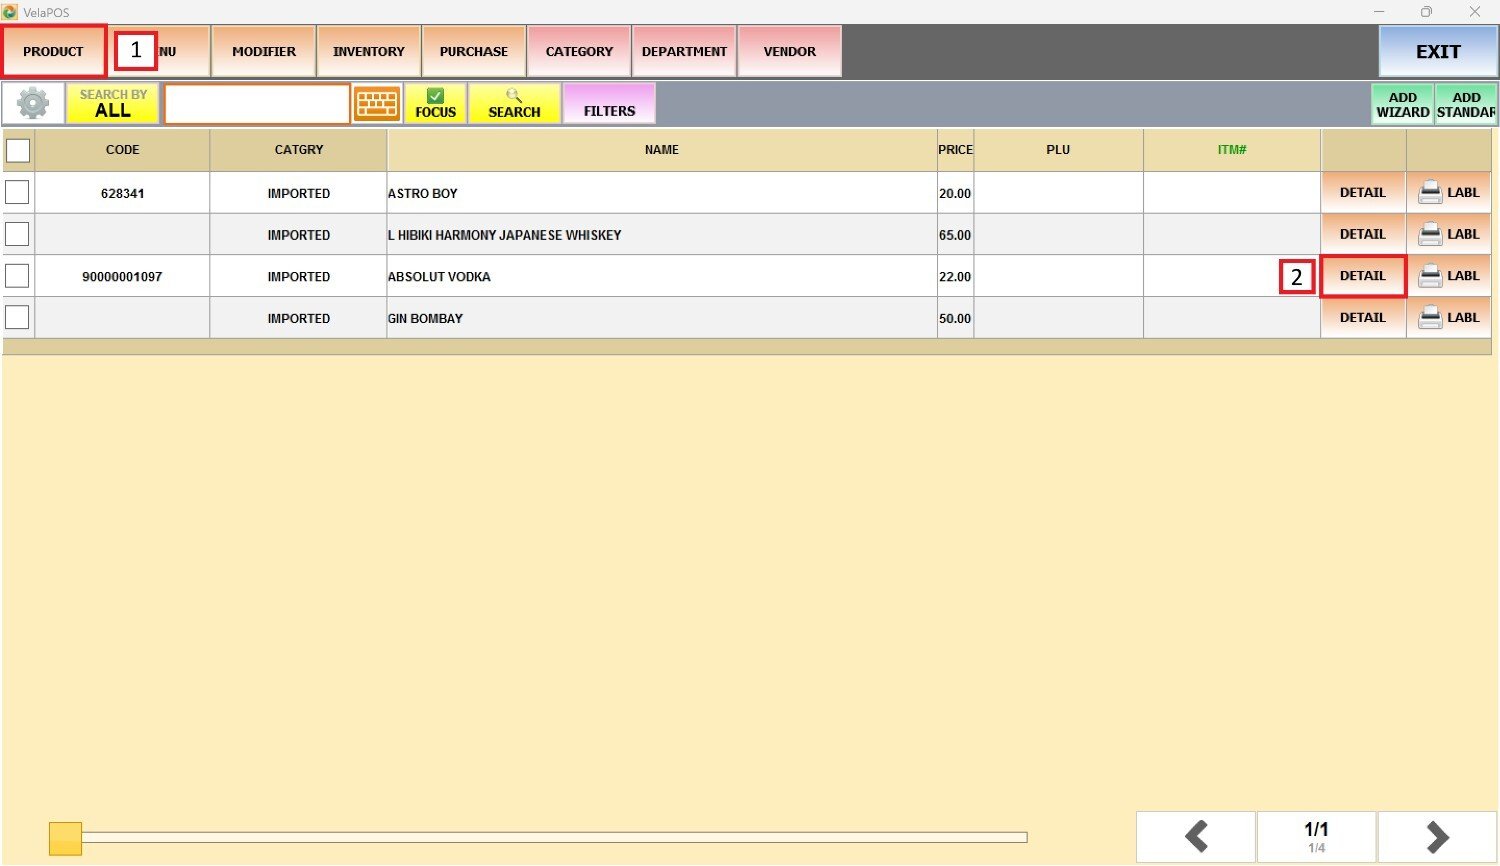
Task: Open the Search By ALL selector
Action: coord(112,103)
